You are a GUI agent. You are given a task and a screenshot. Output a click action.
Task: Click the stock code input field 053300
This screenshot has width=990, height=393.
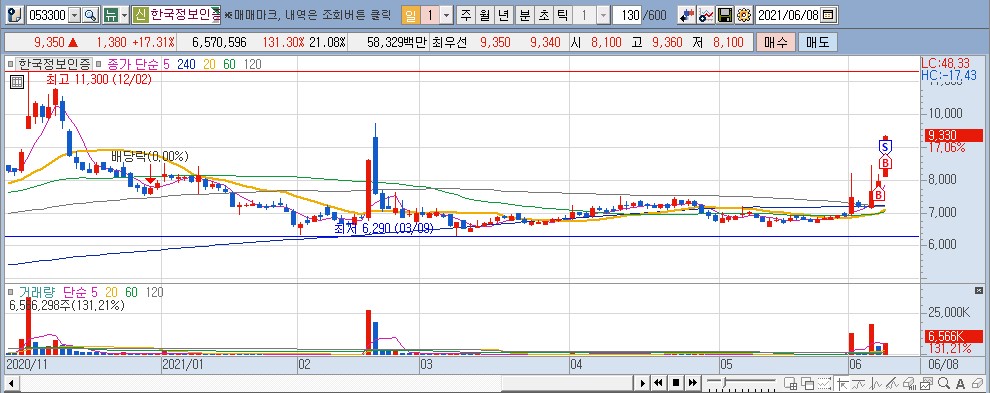47,15
